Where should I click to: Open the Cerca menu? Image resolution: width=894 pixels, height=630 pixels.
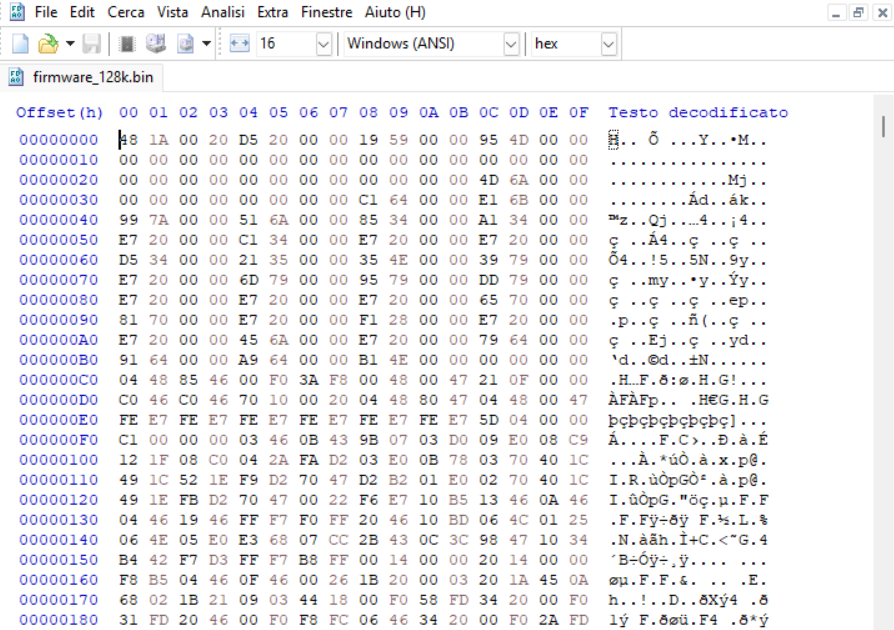coord(126,13)
